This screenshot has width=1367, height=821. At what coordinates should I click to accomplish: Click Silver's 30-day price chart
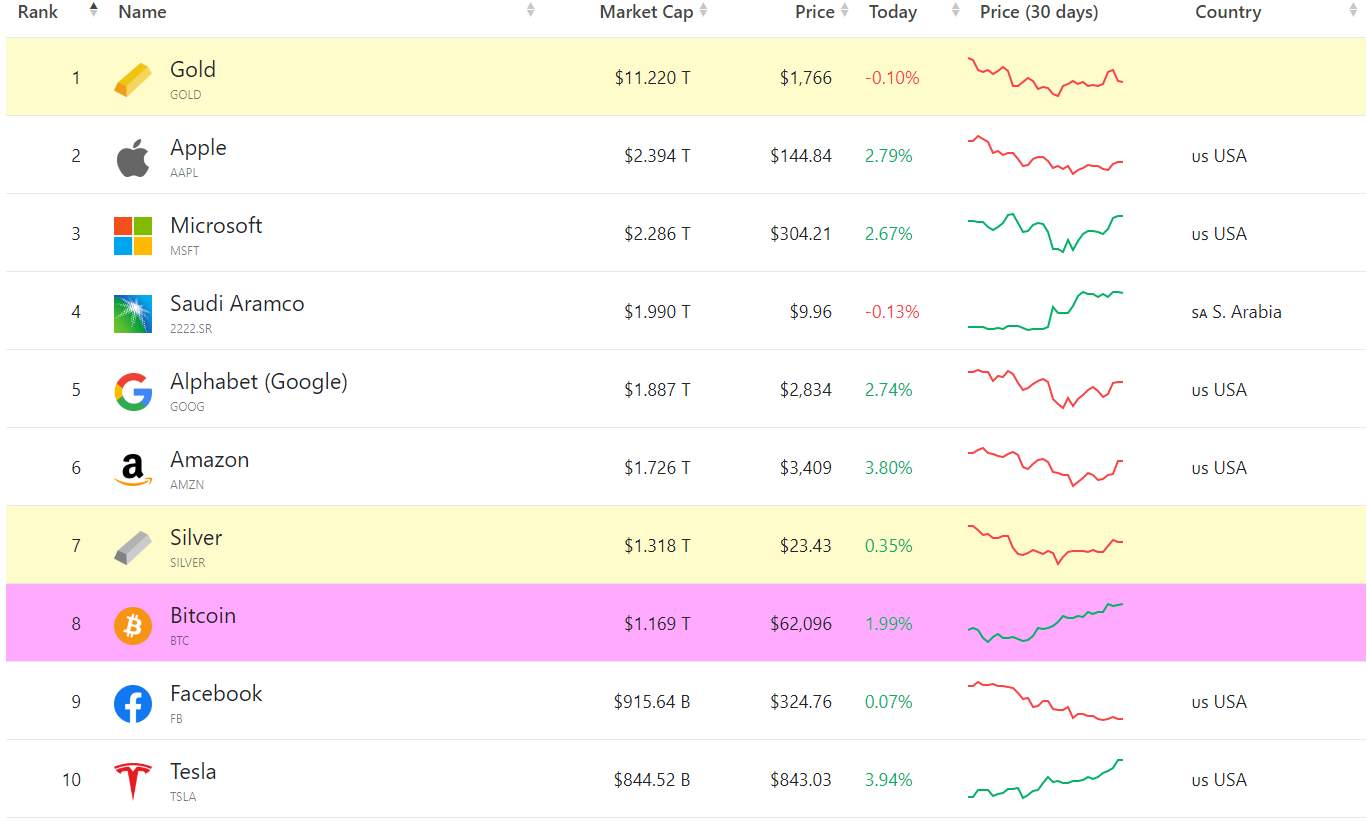(1045, 545)
